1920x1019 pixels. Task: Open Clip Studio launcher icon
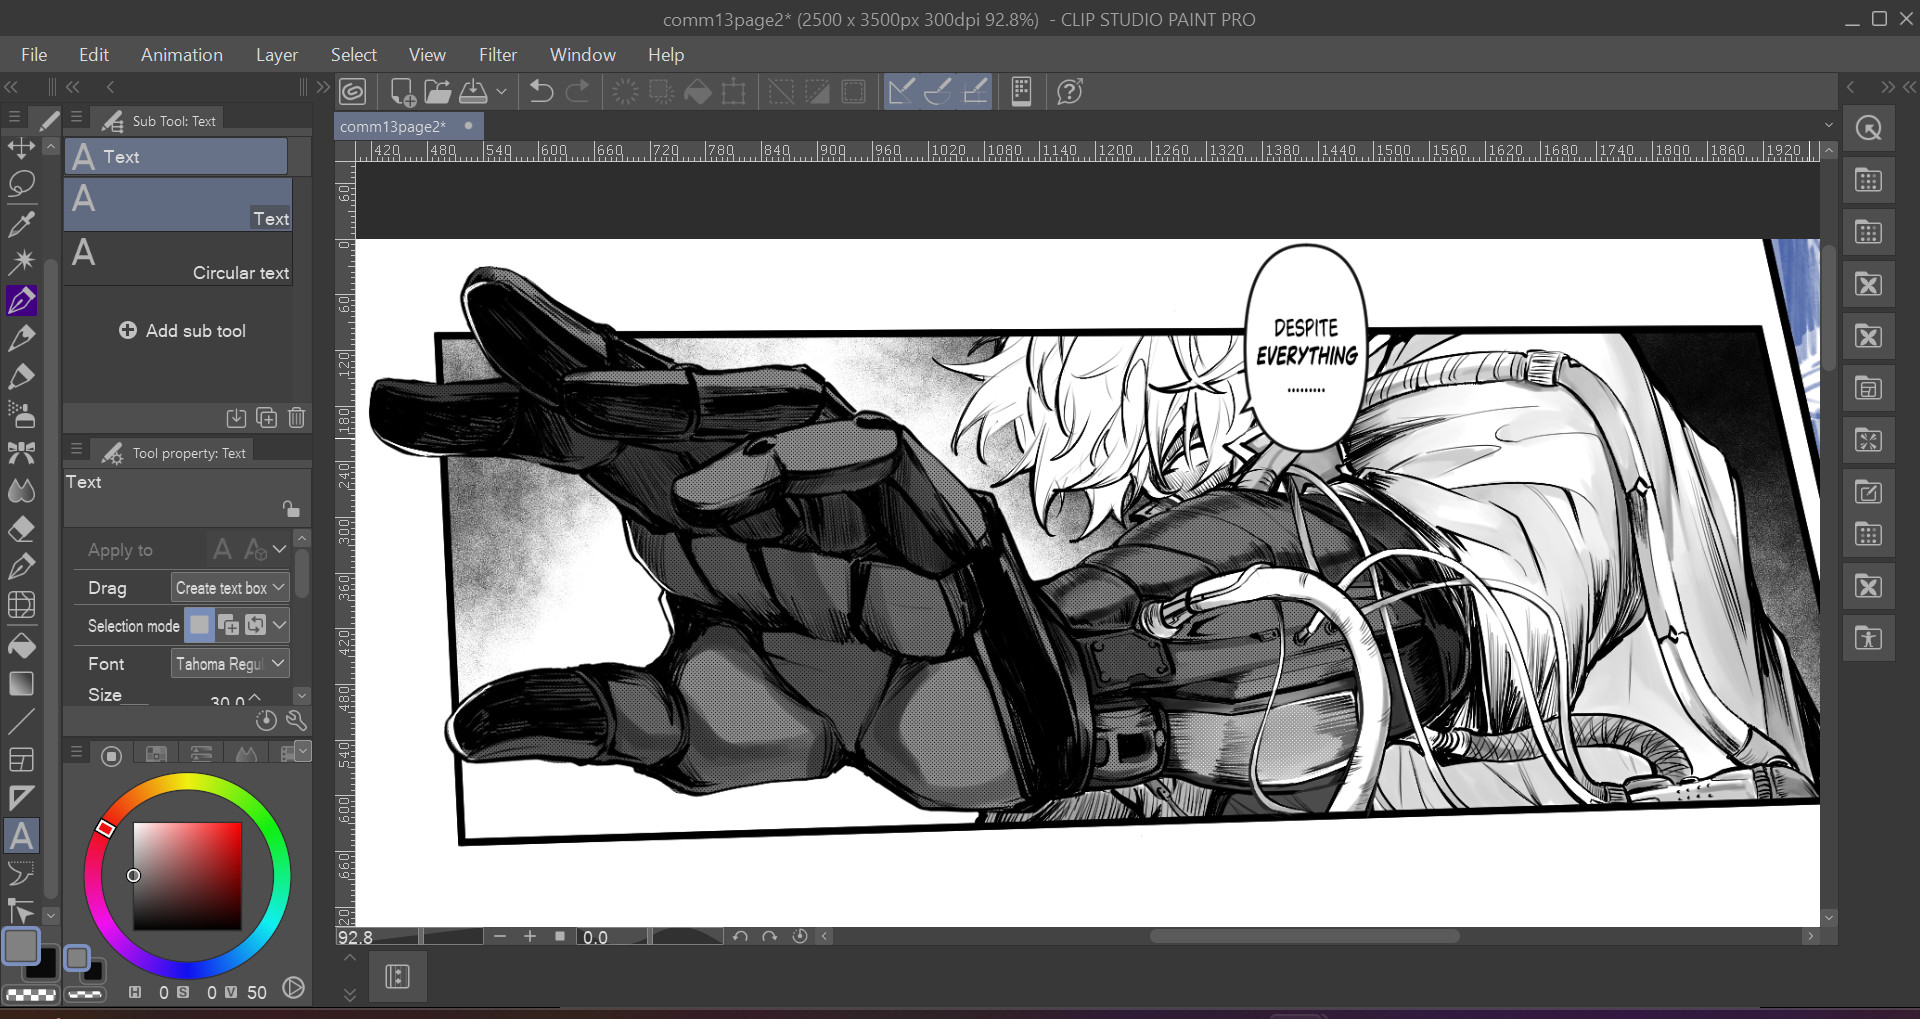coord(353,92)
